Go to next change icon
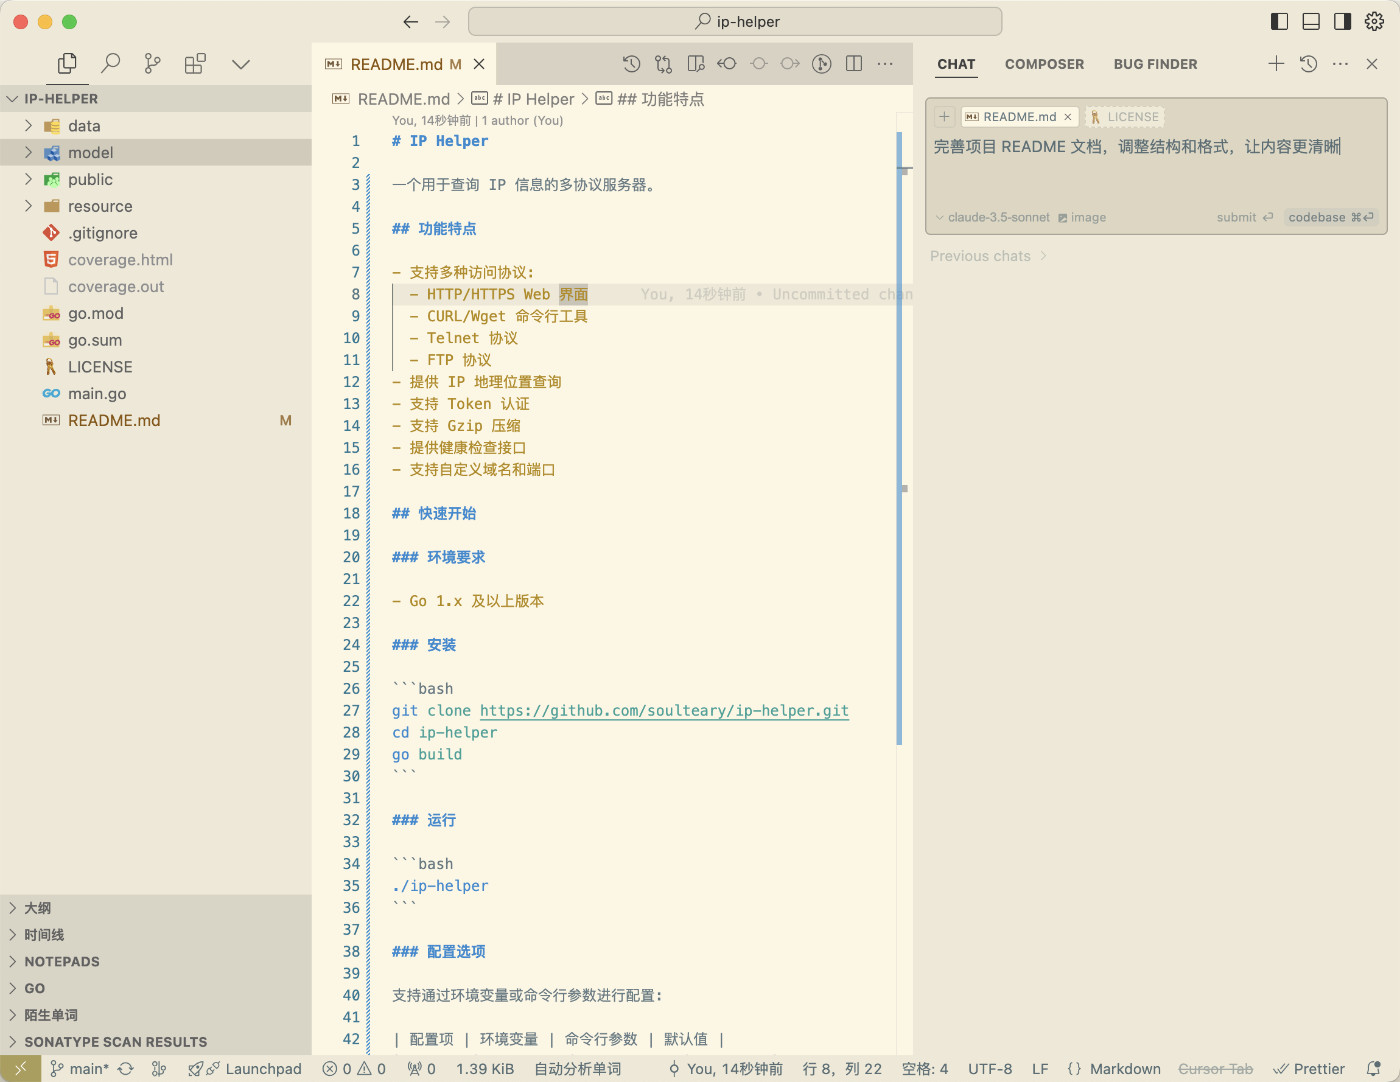Screen dimensions: 1400x1082 (x=790, y=64)
